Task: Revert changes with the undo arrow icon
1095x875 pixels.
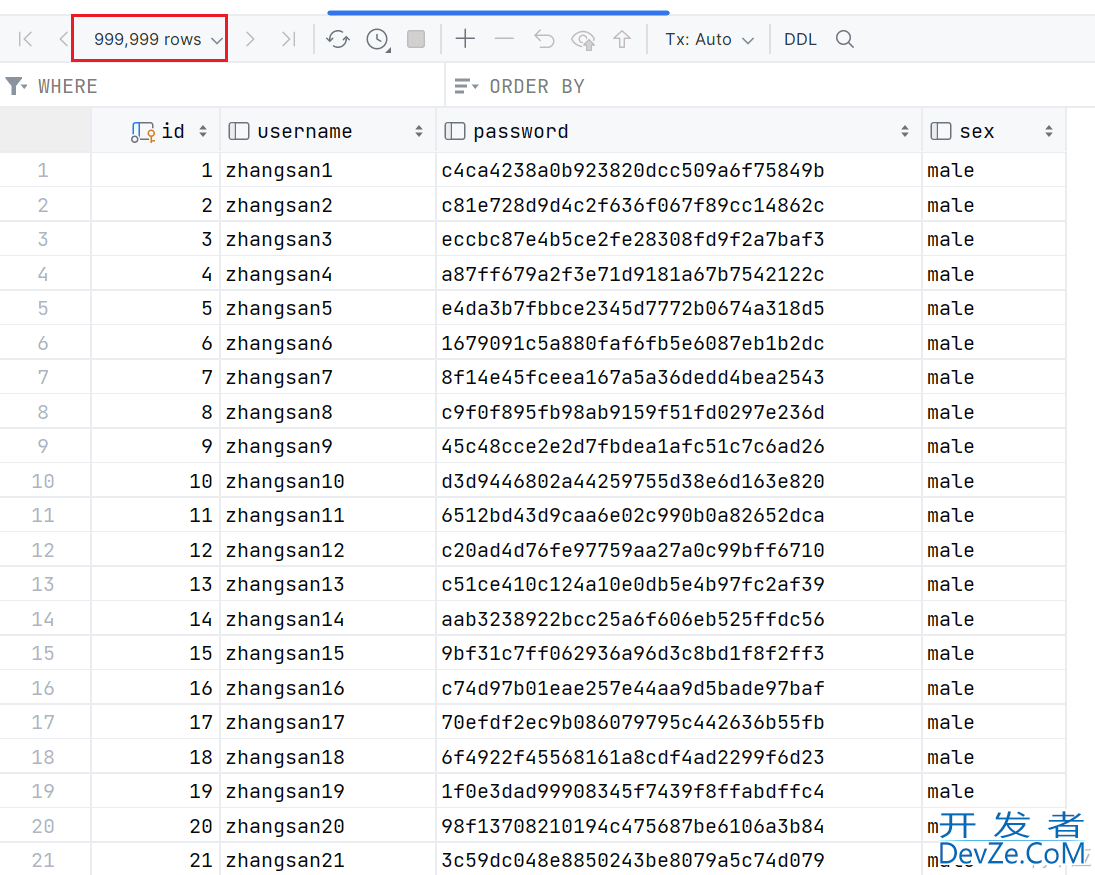Action: (544, 39)
